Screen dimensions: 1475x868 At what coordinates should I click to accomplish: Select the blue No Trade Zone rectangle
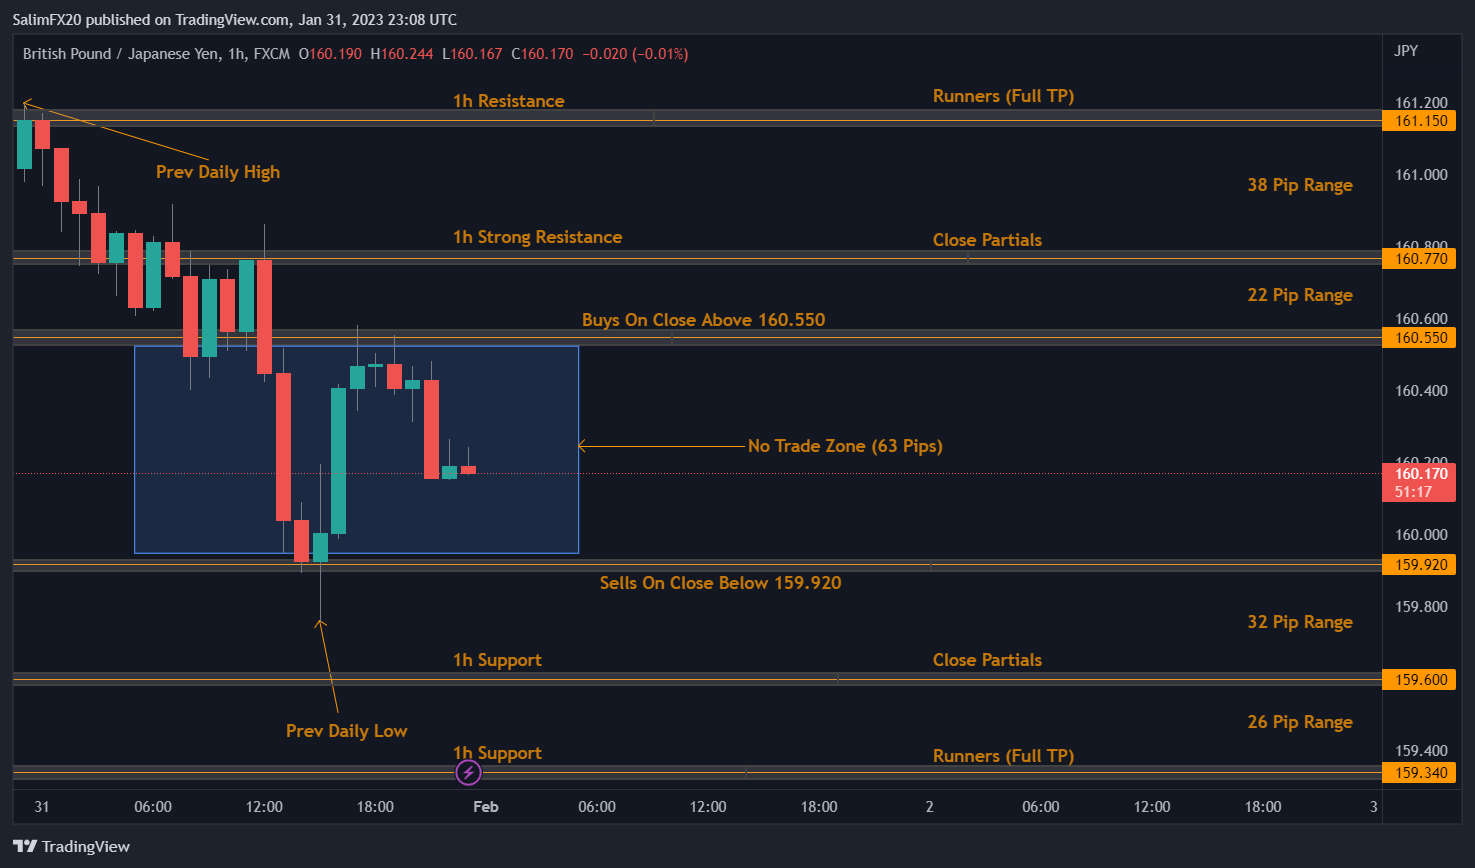(x=356, y=449)
